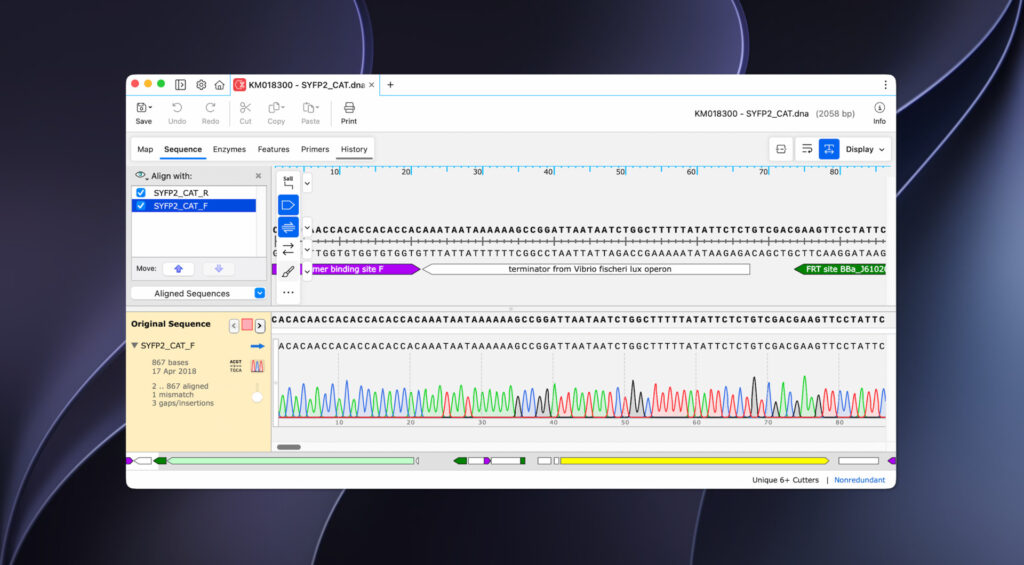This screenshot has height=565, width=1024.
Task: Switch to the Map tab
Action: pos(145,150)
